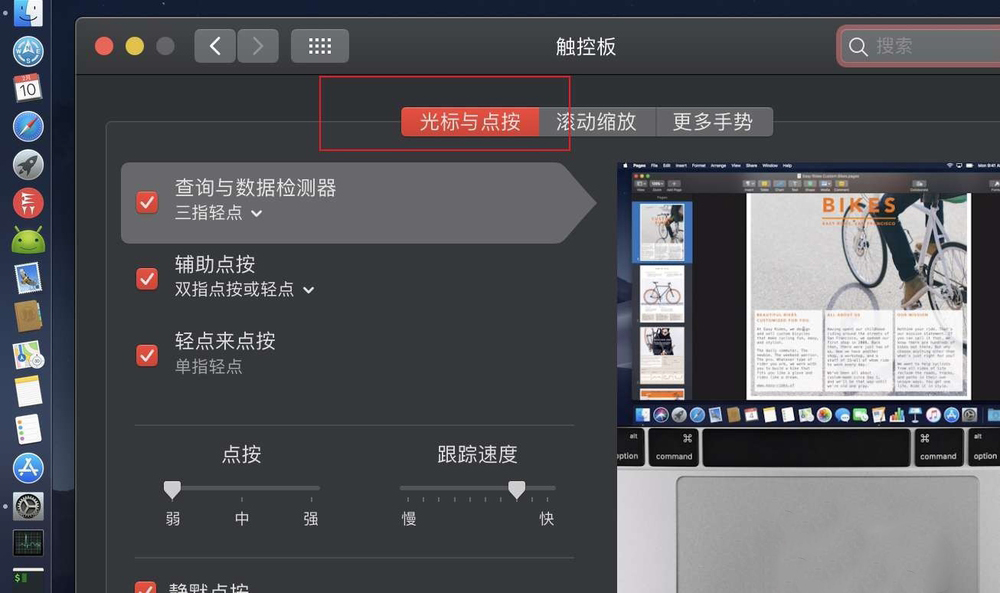
Task: Open the red circular app icon in Dock
Action: (x=28, y=203)
